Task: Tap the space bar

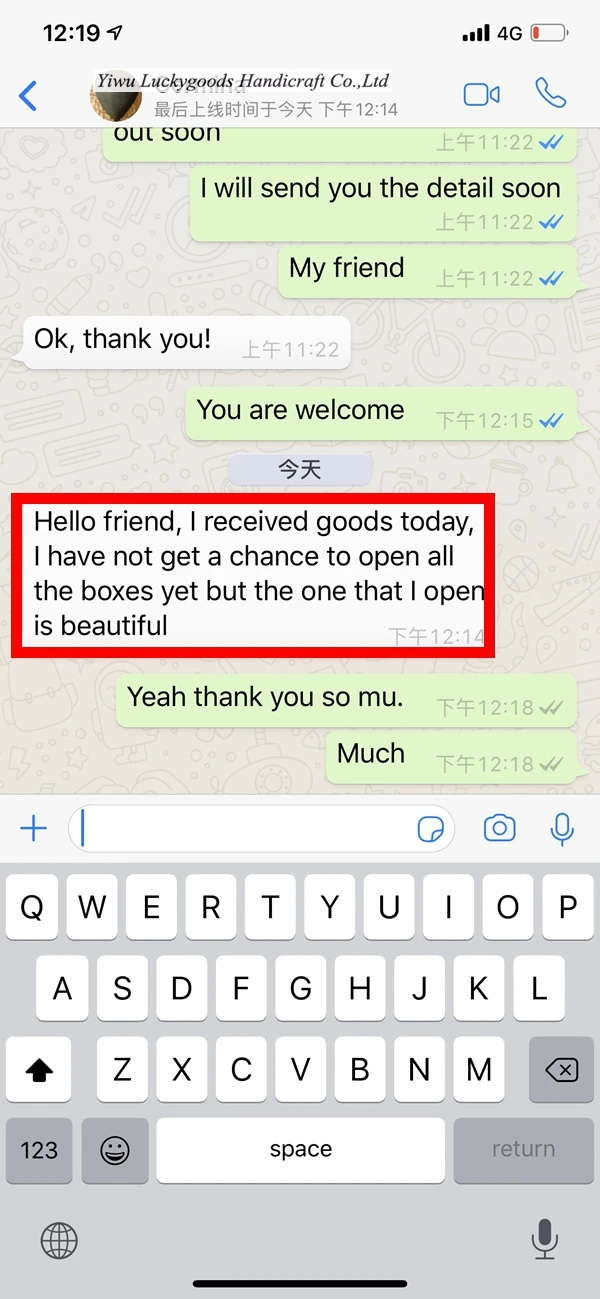Action: (300, 1150)
